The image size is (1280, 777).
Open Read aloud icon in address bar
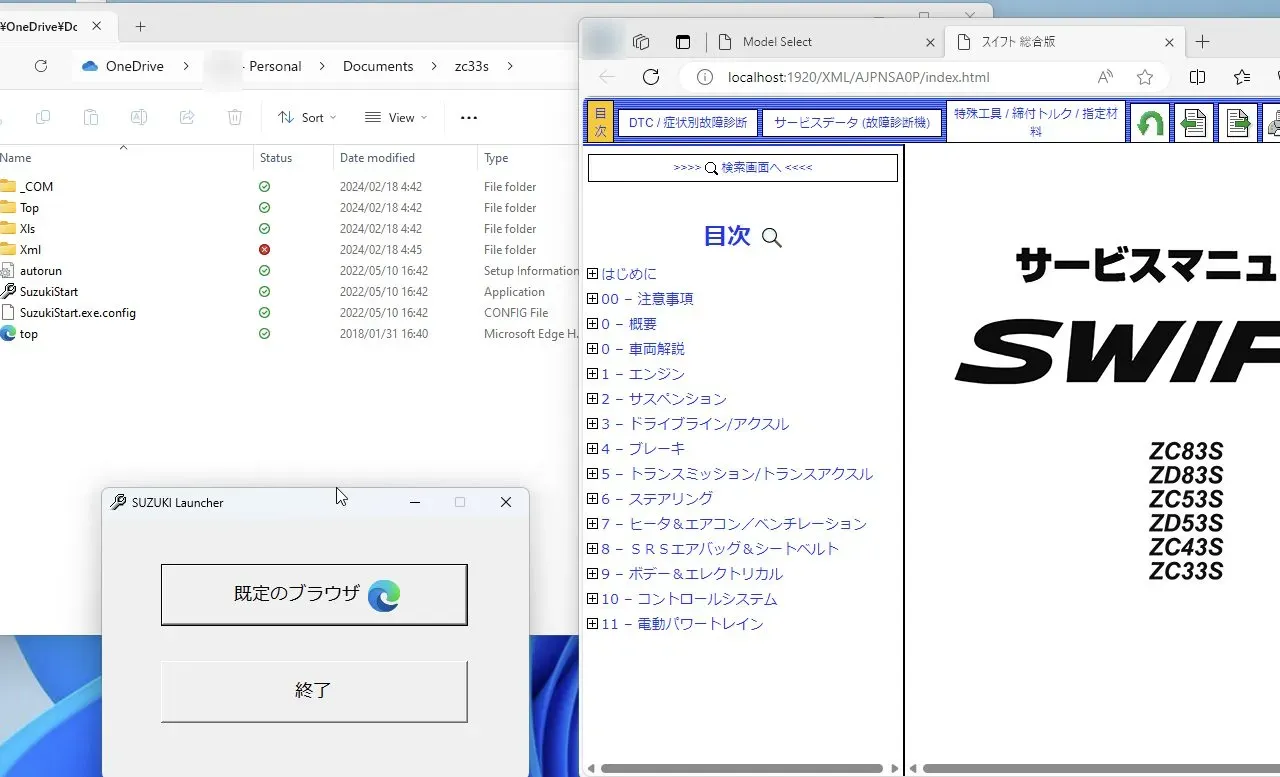point(1105,77)
